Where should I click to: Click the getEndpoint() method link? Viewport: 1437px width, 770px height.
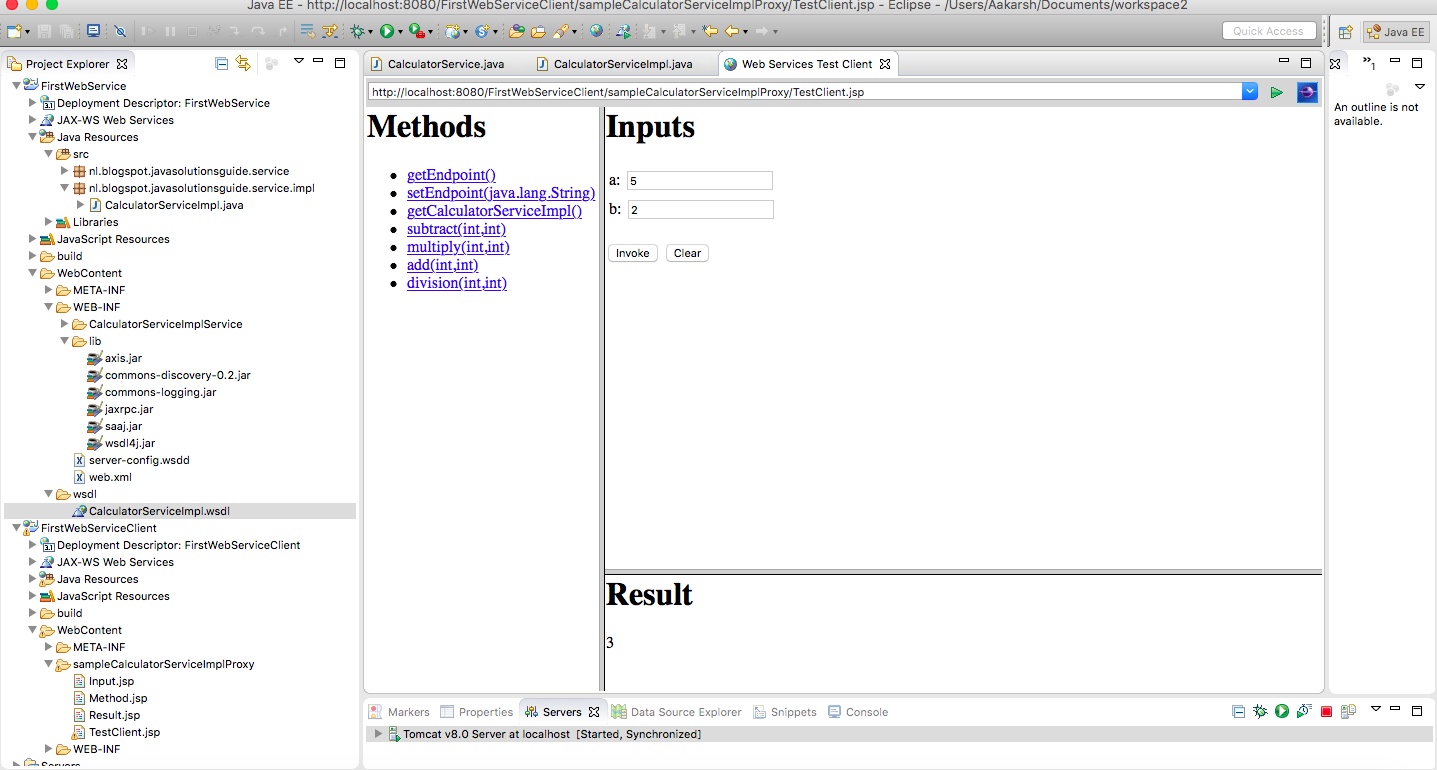click(451, 175)
